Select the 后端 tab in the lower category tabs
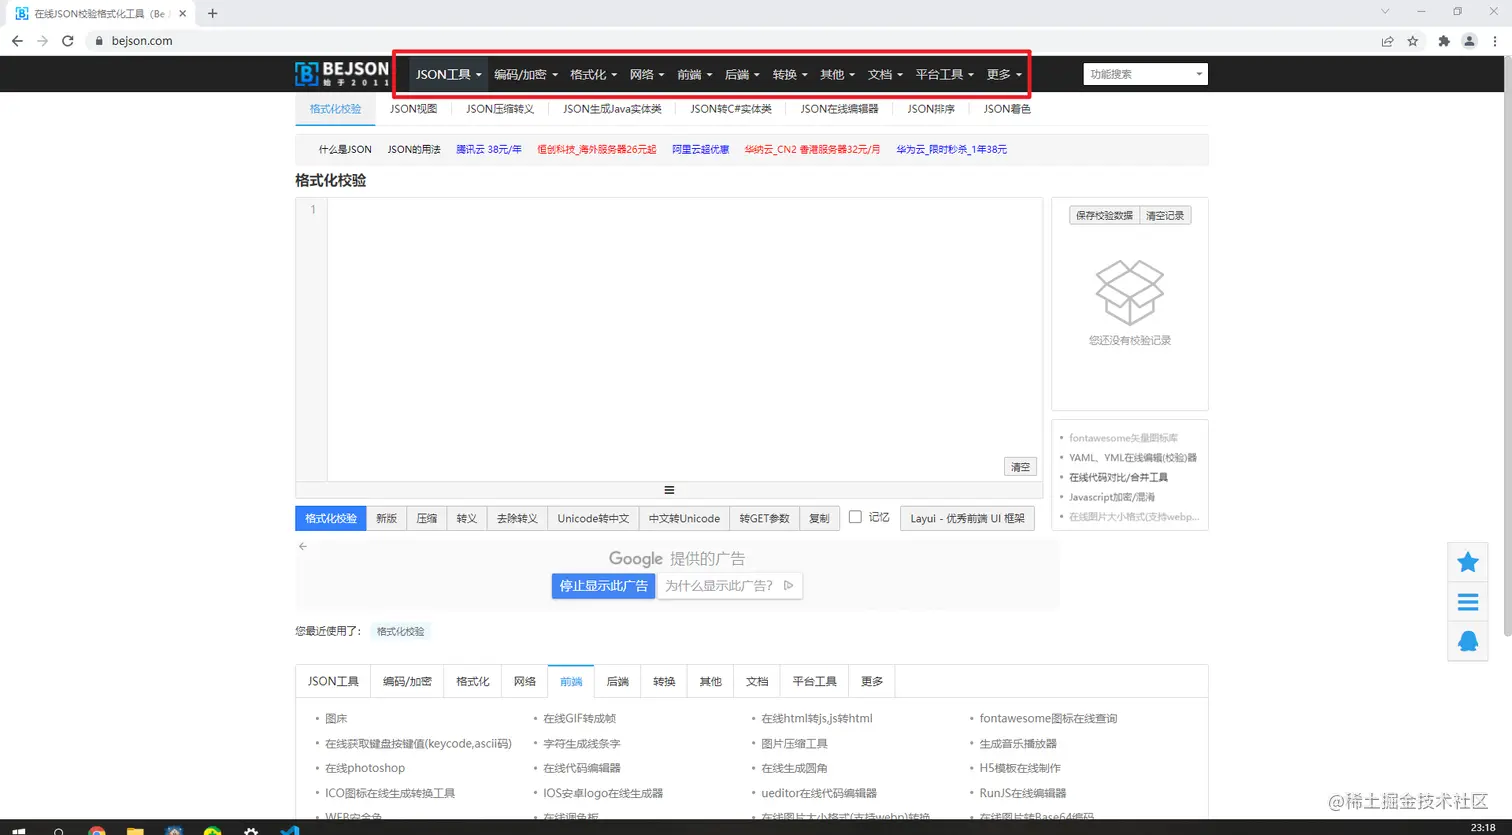The image size is (1512, 835). coord(618,681)
